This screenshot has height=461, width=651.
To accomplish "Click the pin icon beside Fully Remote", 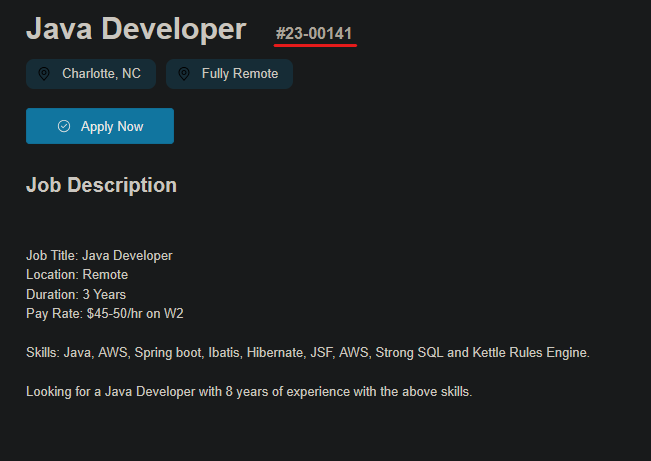I will [x=184, y=74].
